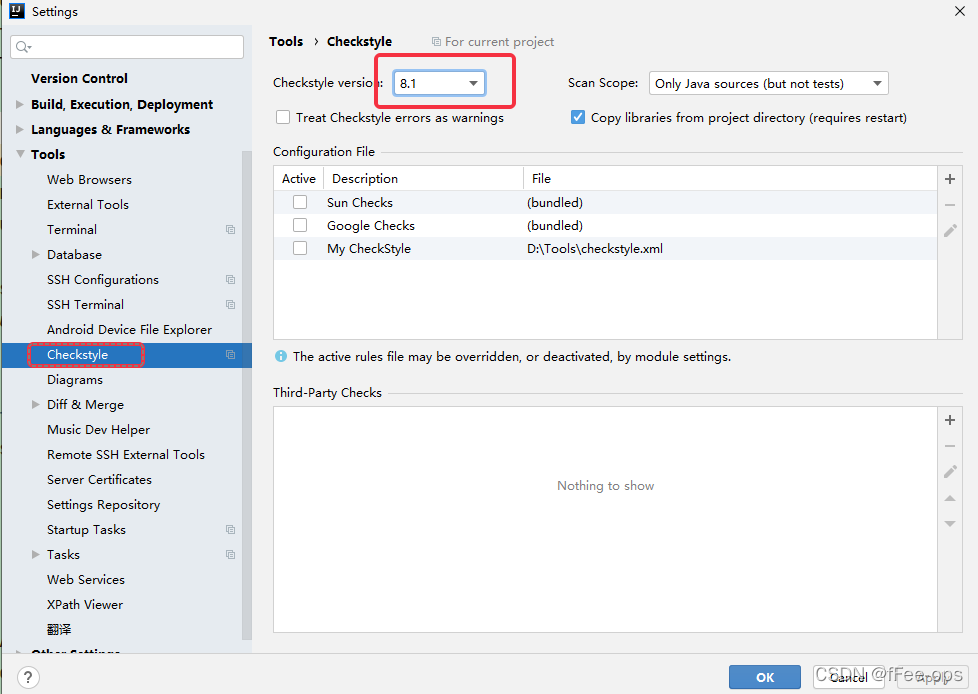The image size is (978, 694).
Task: Select Checkstyle in the Tools list
Action: tap(77, 354)
